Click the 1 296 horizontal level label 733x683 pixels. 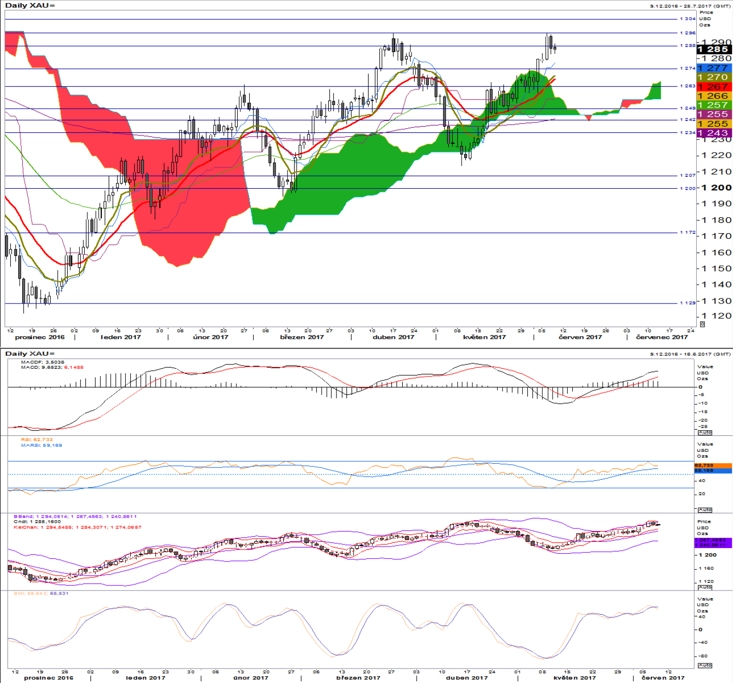pos(688,33)
